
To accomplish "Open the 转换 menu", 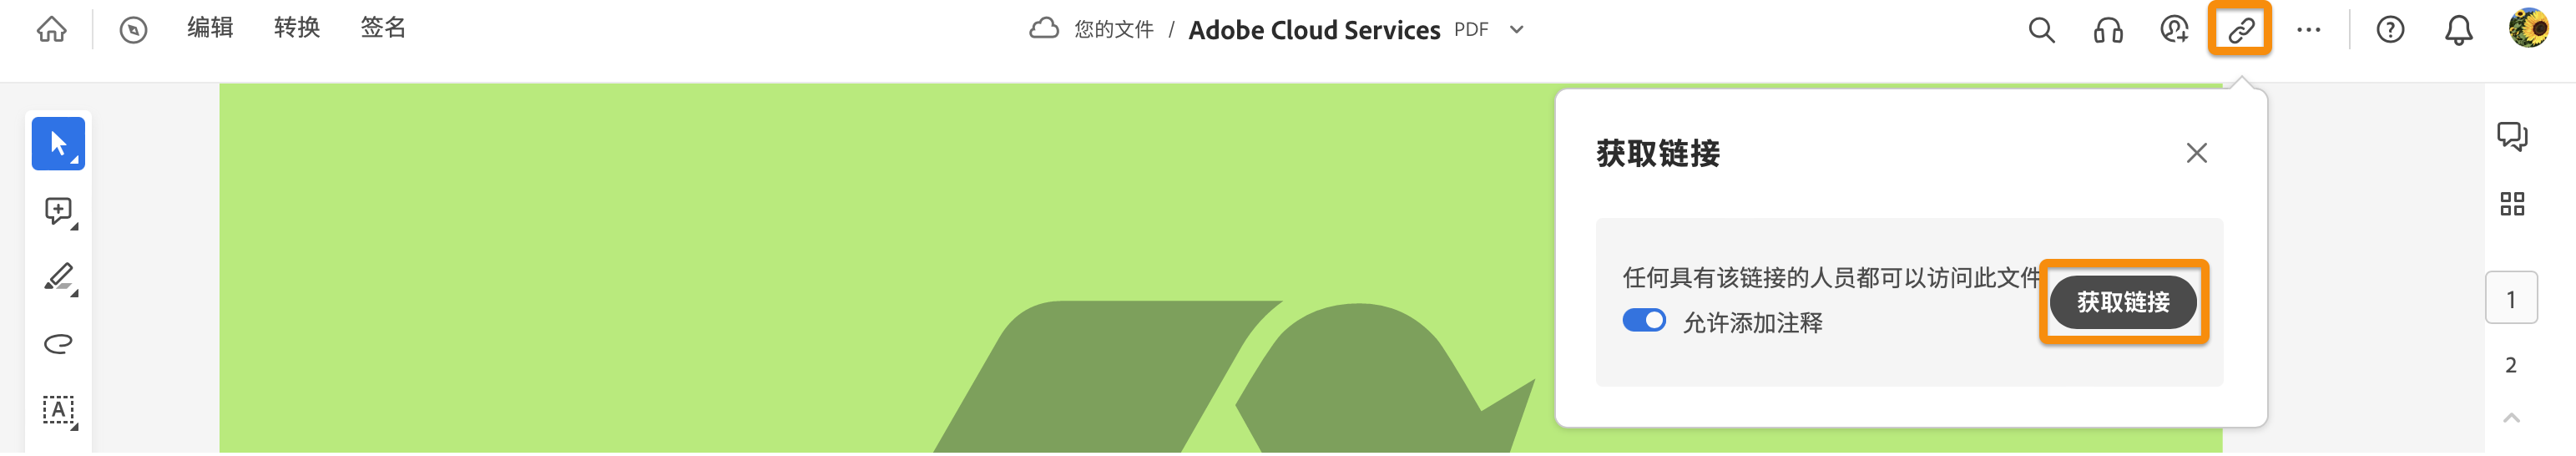I will pos(297,28).
